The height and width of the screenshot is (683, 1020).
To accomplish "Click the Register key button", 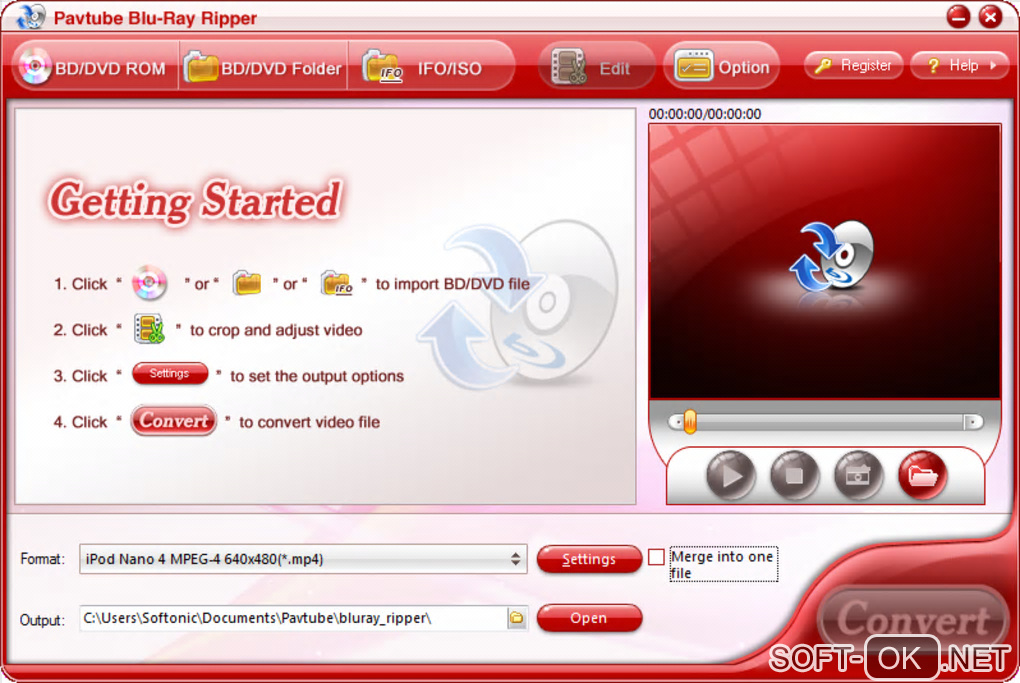I will pyautogui.click(x=853, y=66).
